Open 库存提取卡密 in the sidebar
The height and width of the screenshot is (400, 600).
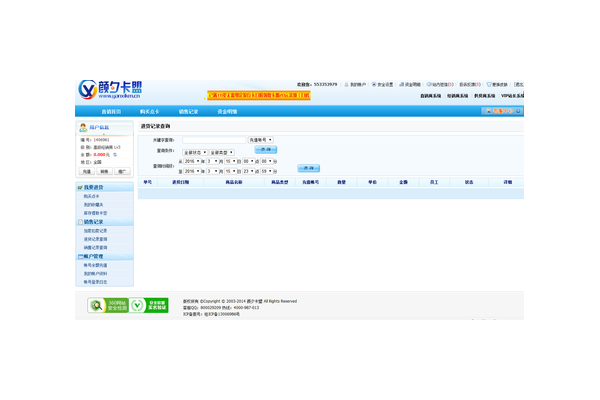point(95,213)
